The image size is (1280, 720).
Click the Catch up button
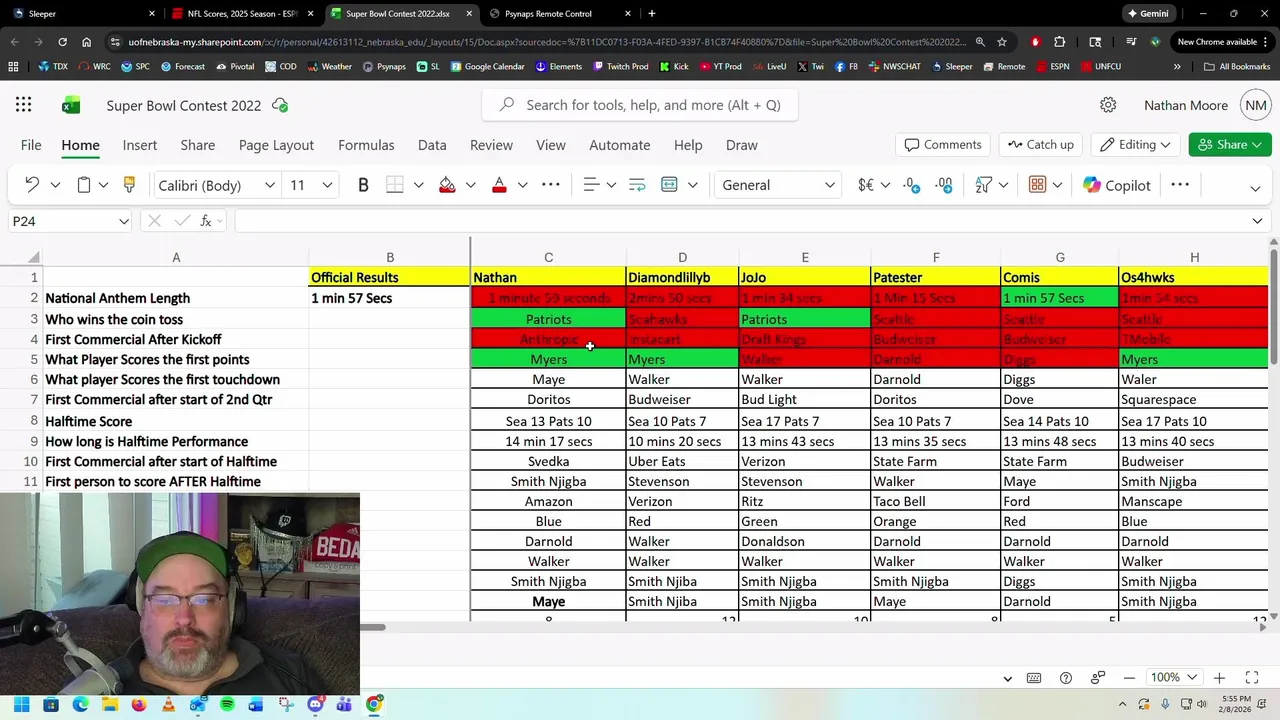pyautogui.click(x=1041, y=145)
